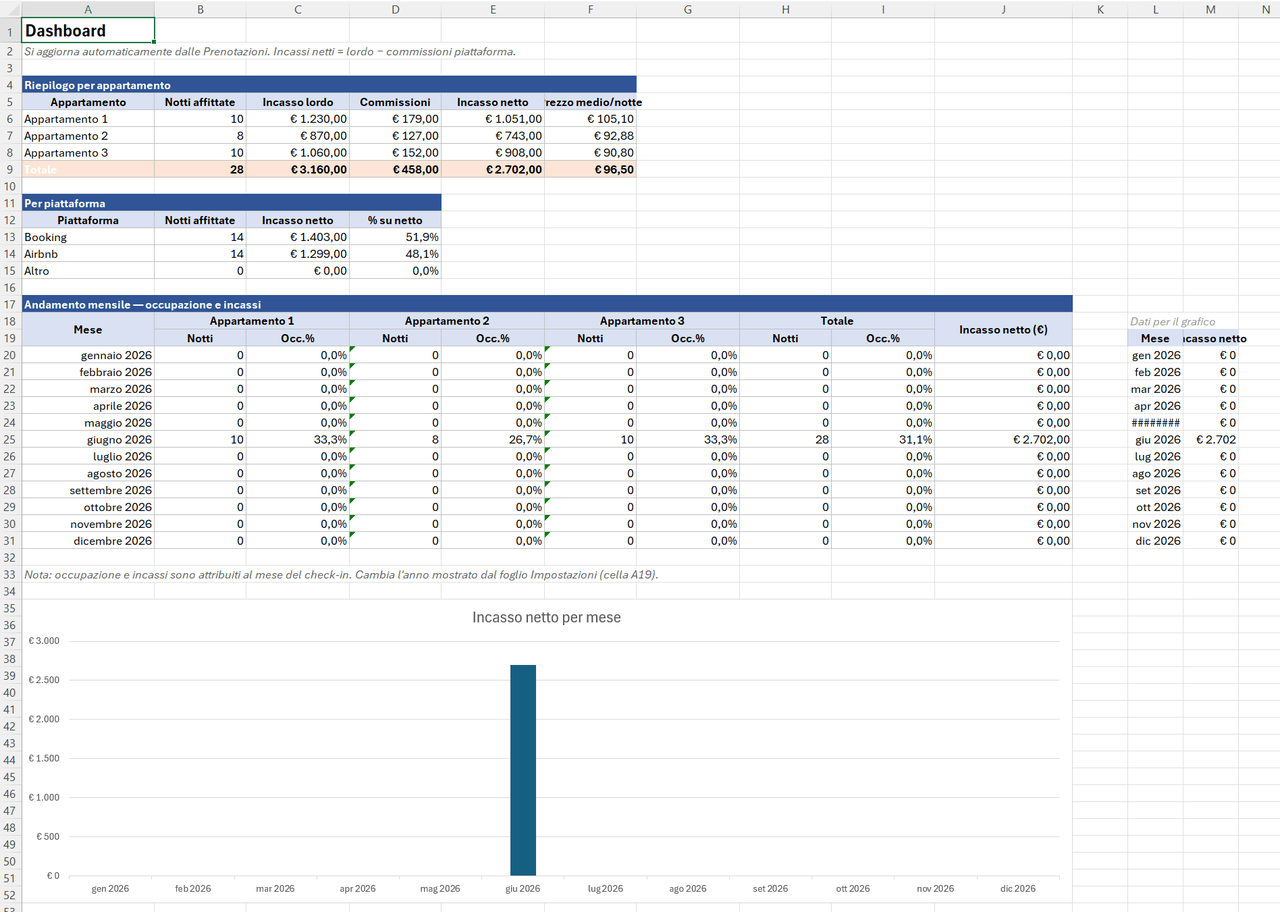Image resolution: width=1280 pixels, height=912 pixels.
Task: Select the € 3.160,00 total gross cell
Action: (300, 170)
